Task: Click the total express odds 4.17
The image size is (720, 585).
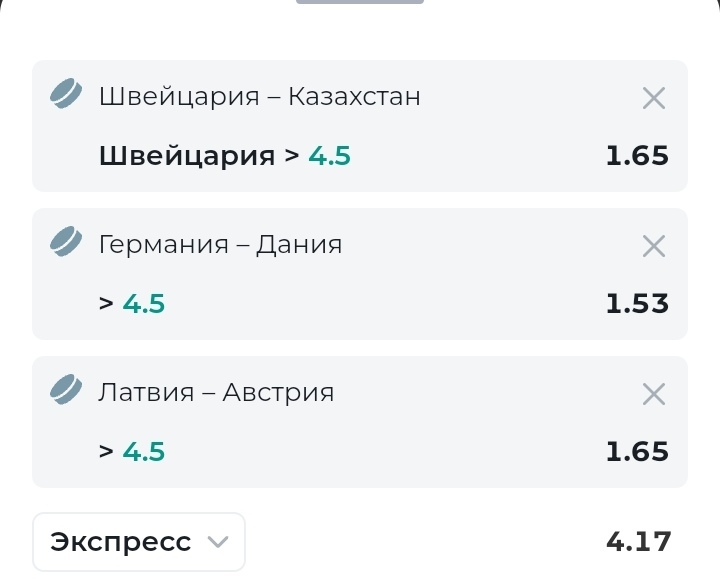Action: [639, 542]
